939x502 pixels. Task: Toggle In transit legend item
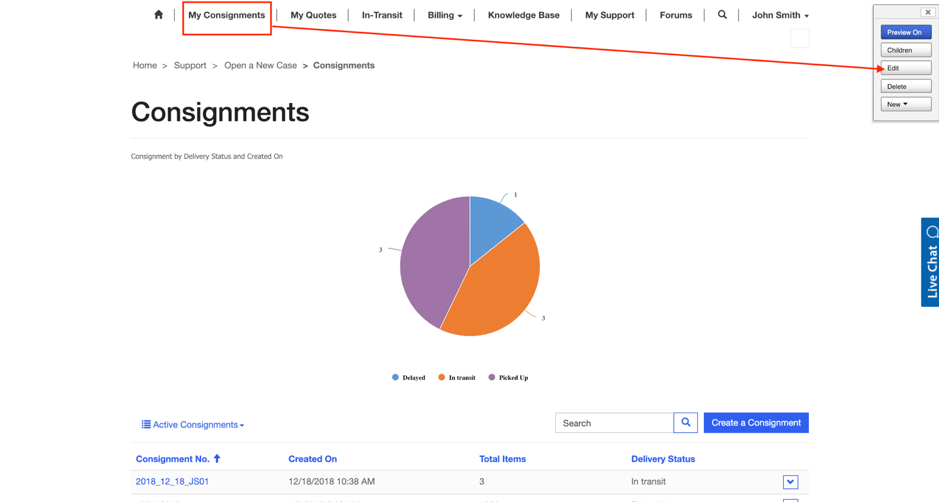point(456,378)
